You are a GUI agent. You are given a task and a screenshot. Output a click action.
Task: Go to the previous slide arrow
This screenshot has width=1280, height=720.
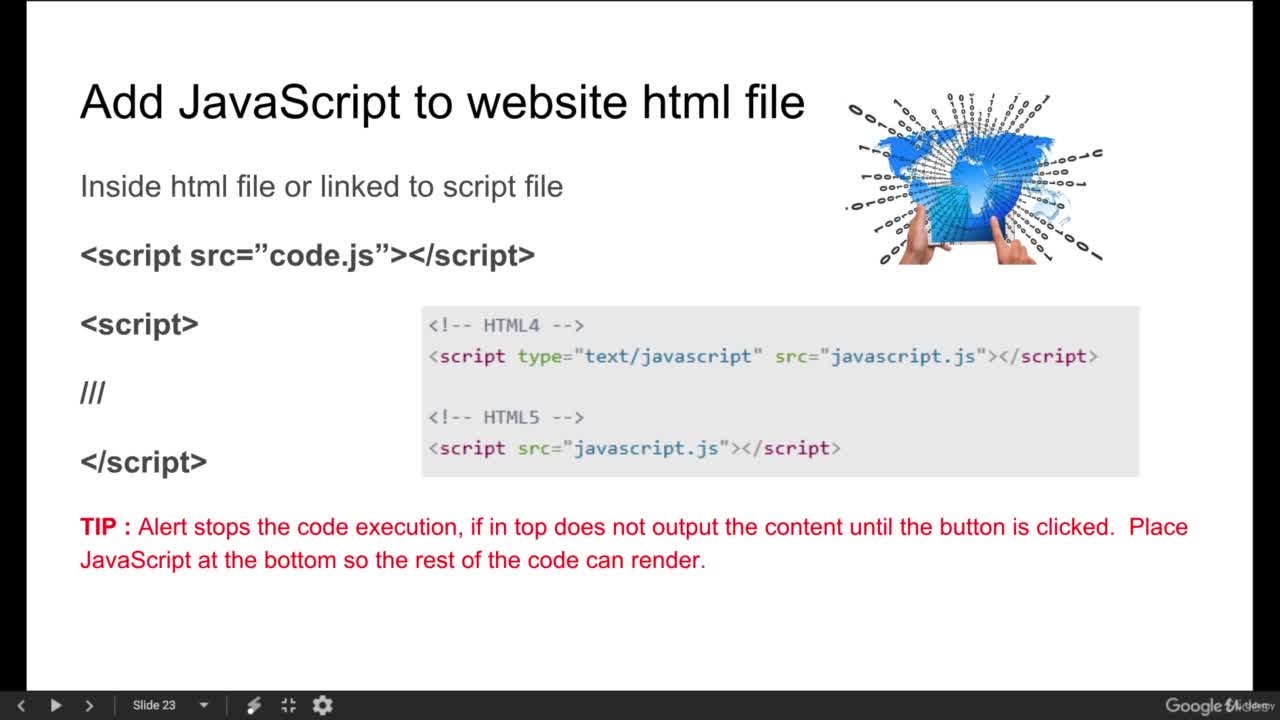[x=21, y=705]
